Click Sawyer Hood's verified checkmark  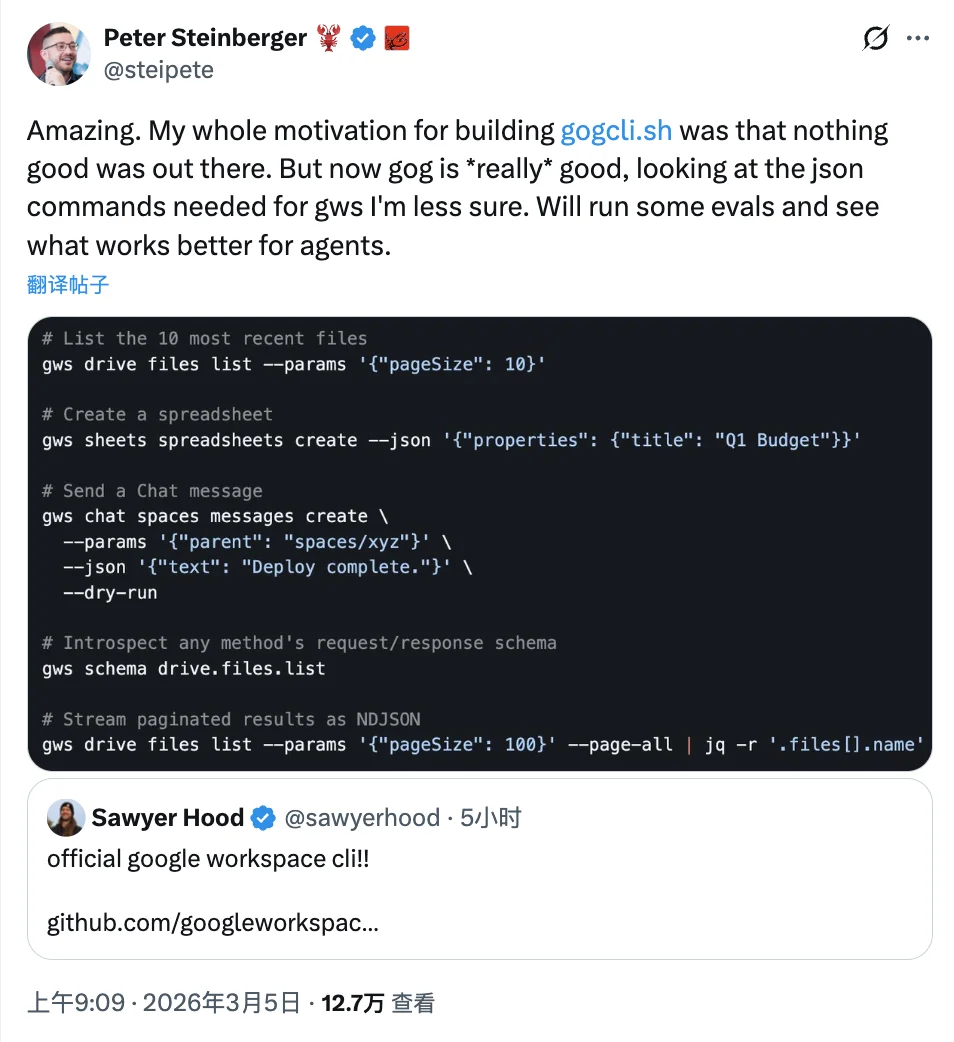[x=263, y=817]
